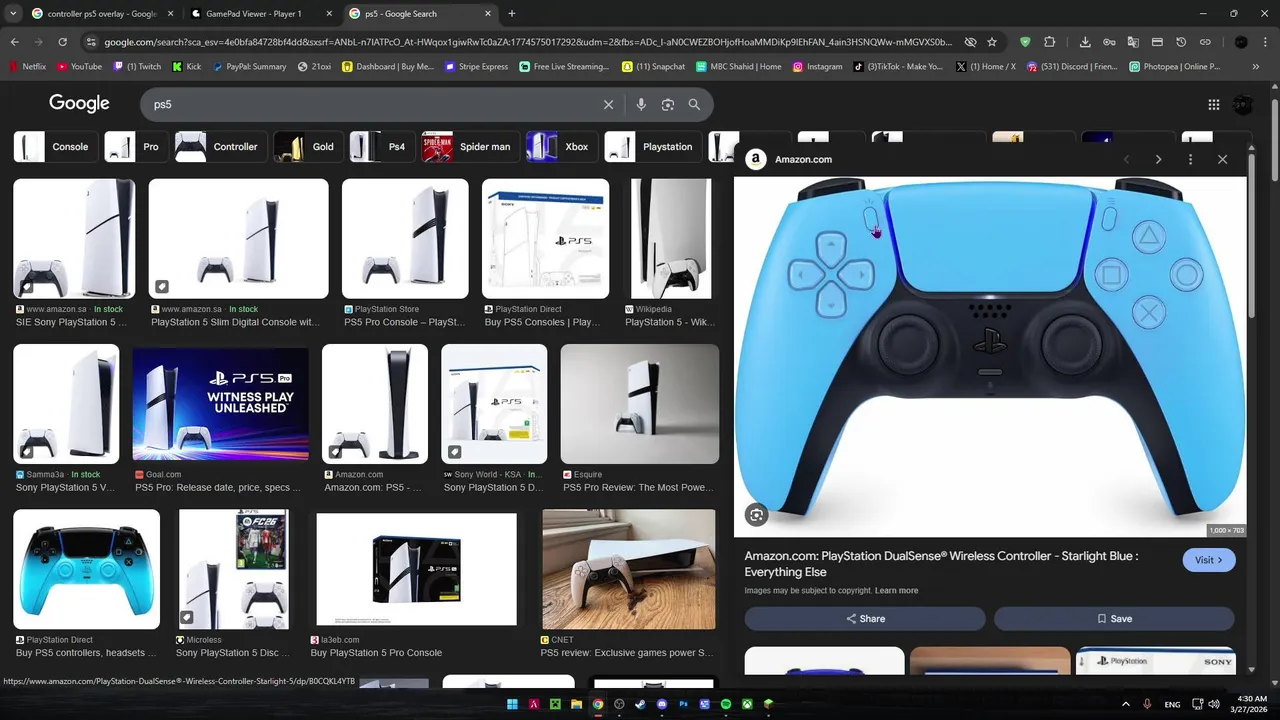Open Steam from the taskbar

[640, 704]
